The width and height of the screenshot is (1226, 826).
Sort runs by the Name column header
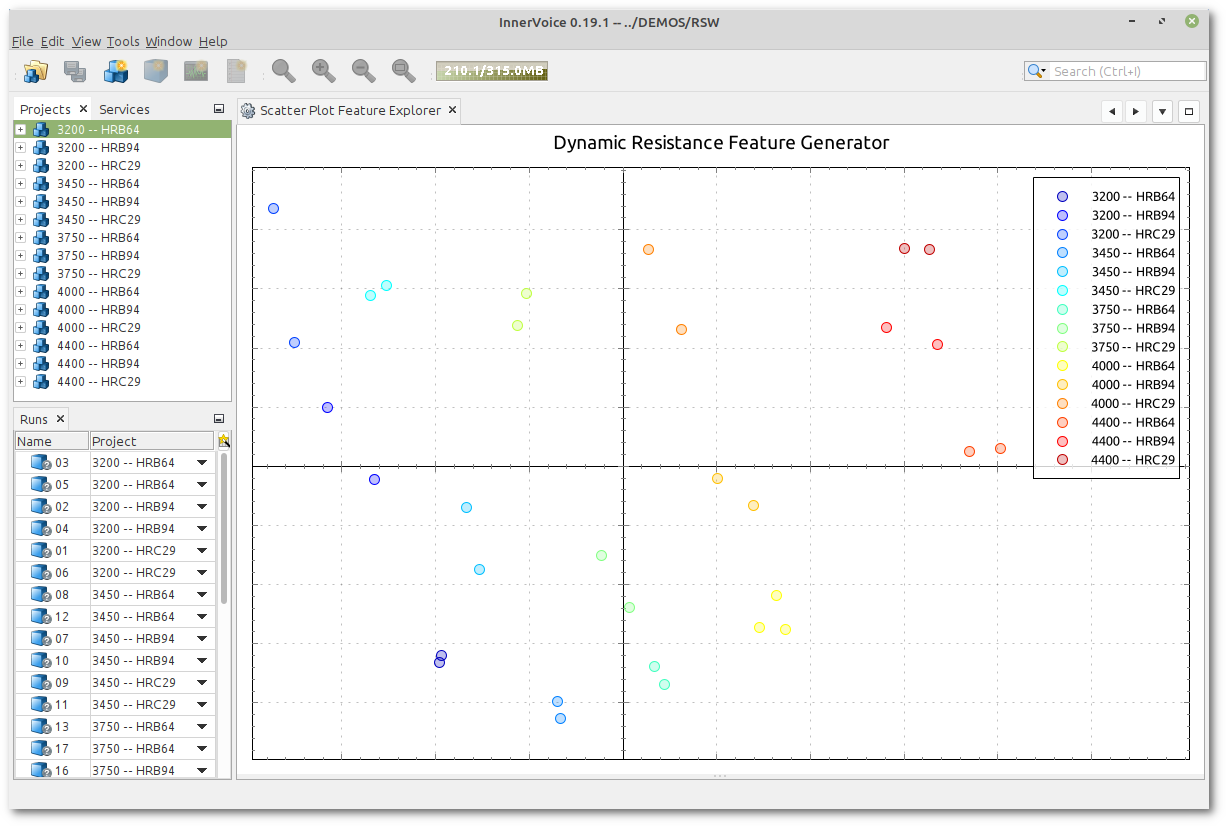(x=52, y=441)
